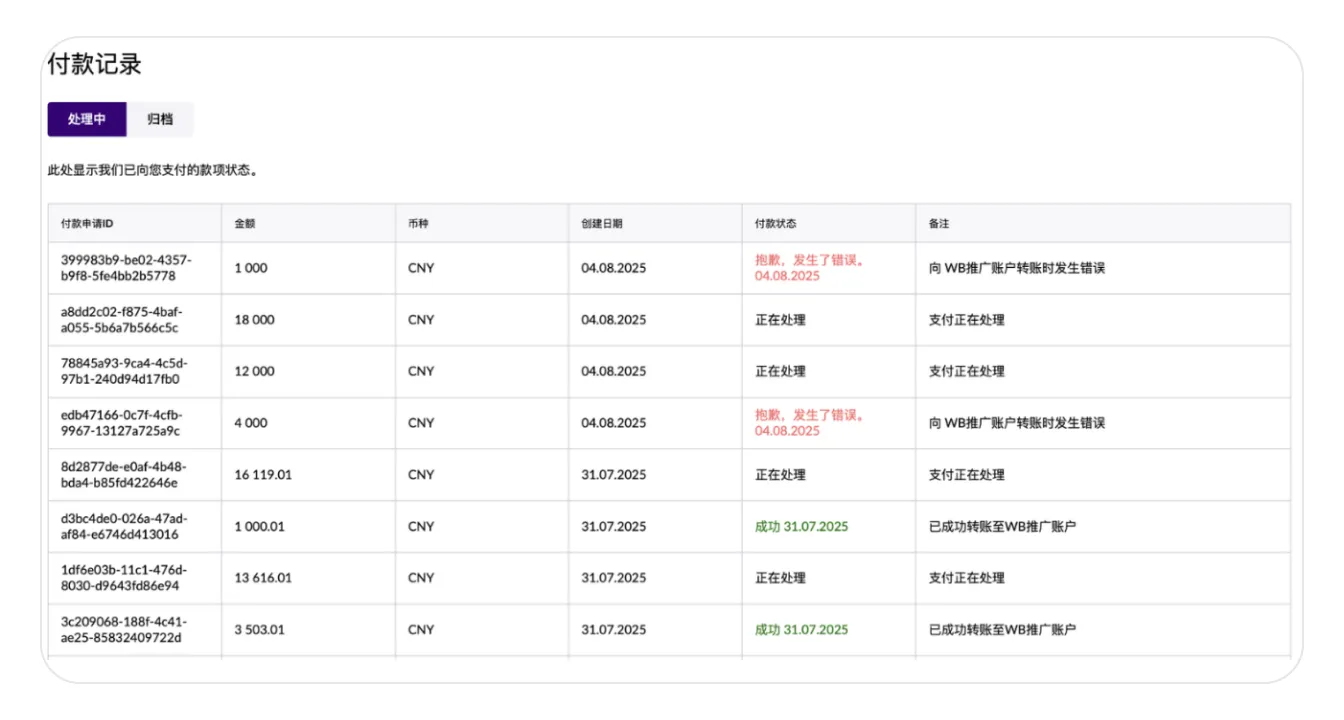Screen dimensions: 1344x720
Task: Click the green 成功 status for 3 503.01
Action: [x=801, y=630]
